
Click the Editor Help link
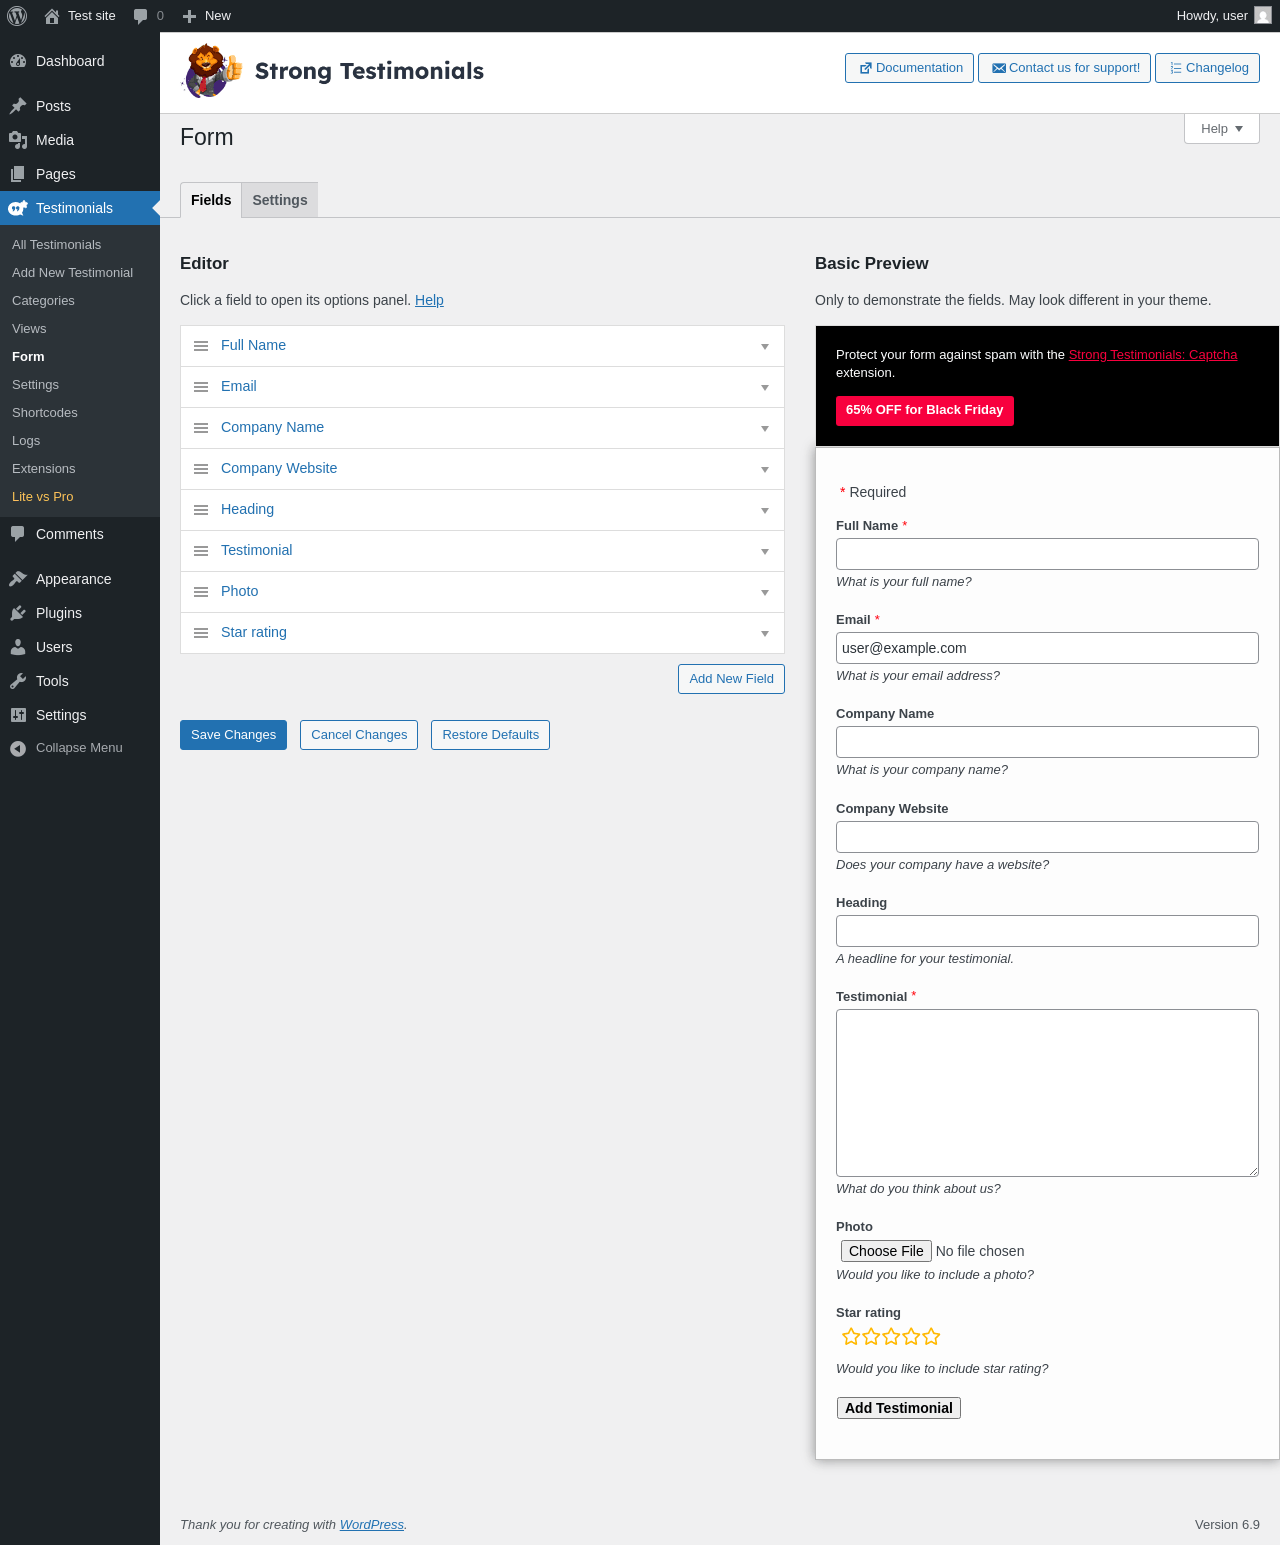(429, 300)
